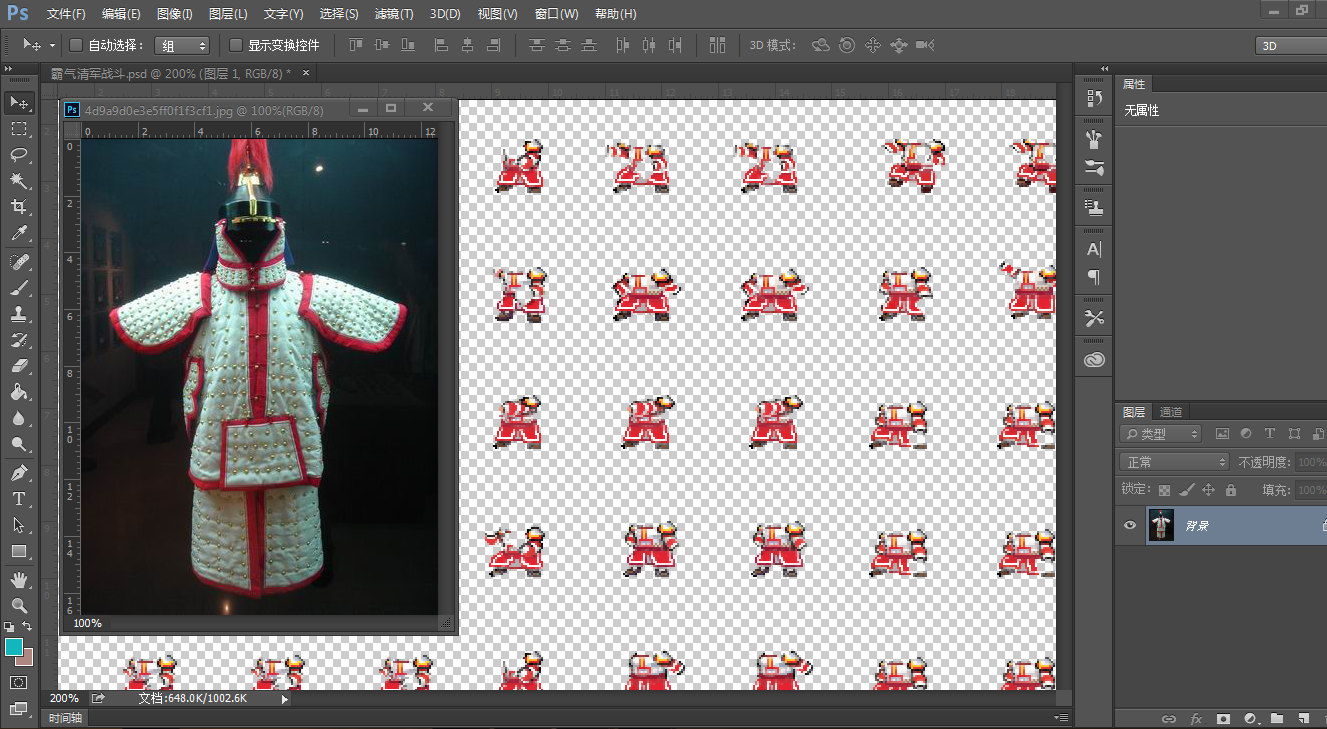Open the 滤镜(T) menu

point(393,14)
